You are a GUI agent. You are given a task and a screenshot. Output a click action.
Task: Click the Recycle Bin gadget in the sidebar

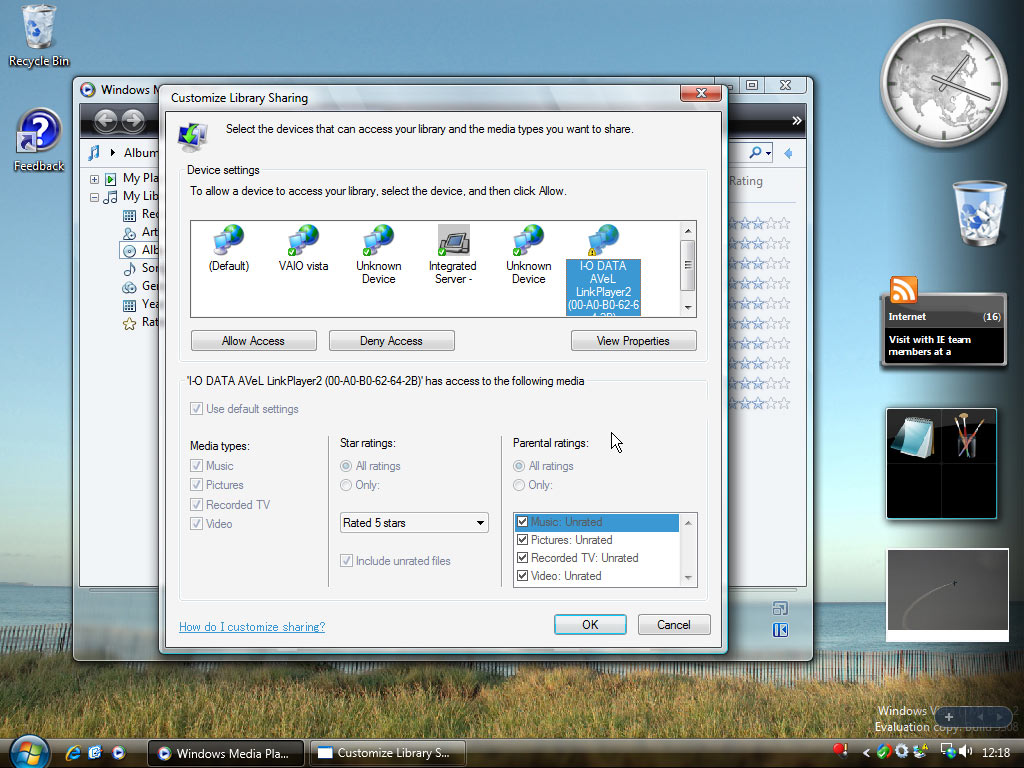pos(979,214)
